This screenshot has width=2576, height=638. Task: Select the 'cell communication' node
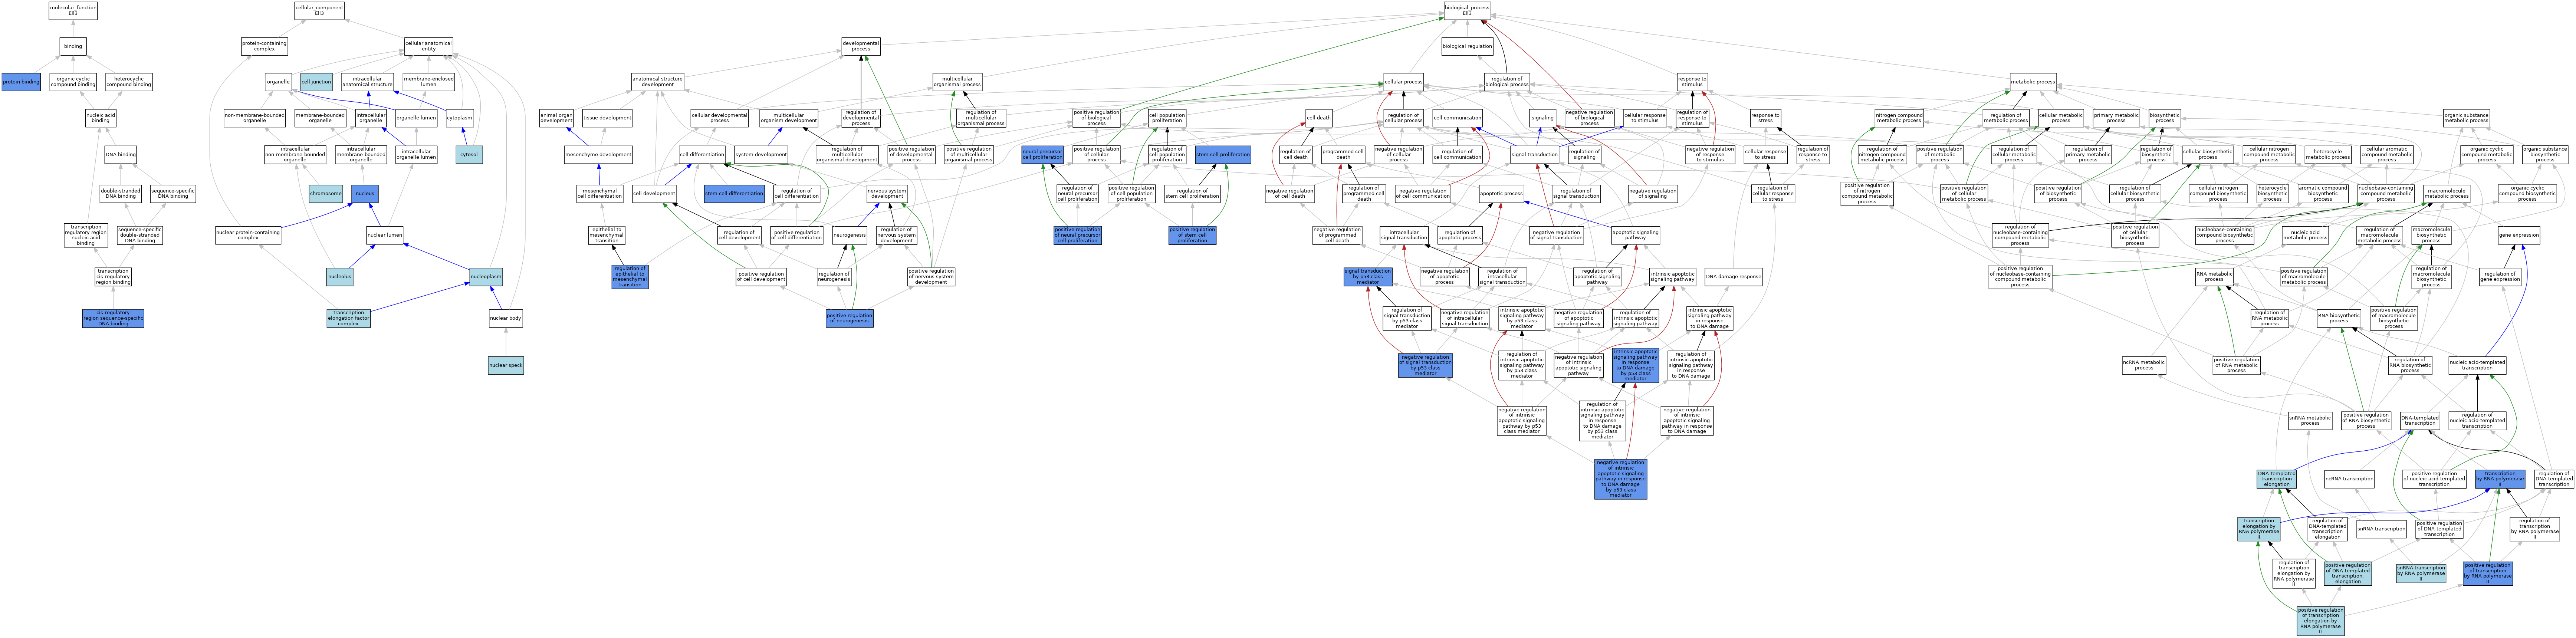(1458, 118)
